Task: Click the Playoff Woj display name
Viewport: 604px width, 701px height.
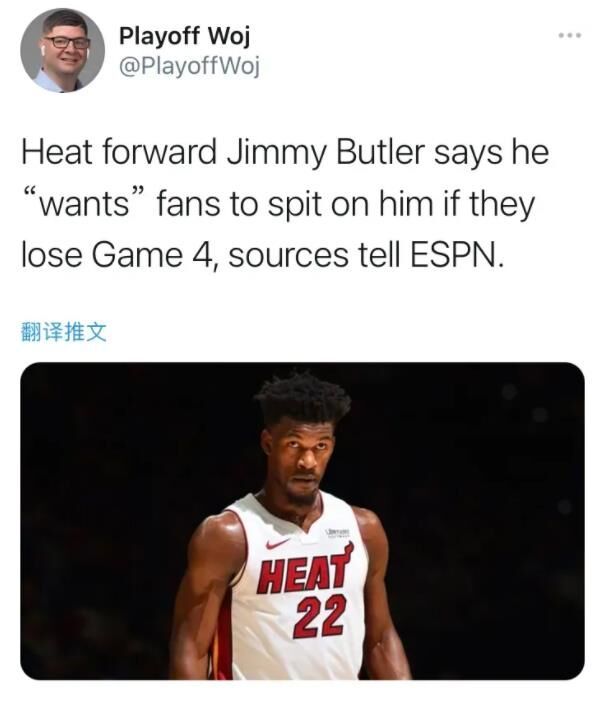Action: tap(184, 36)
